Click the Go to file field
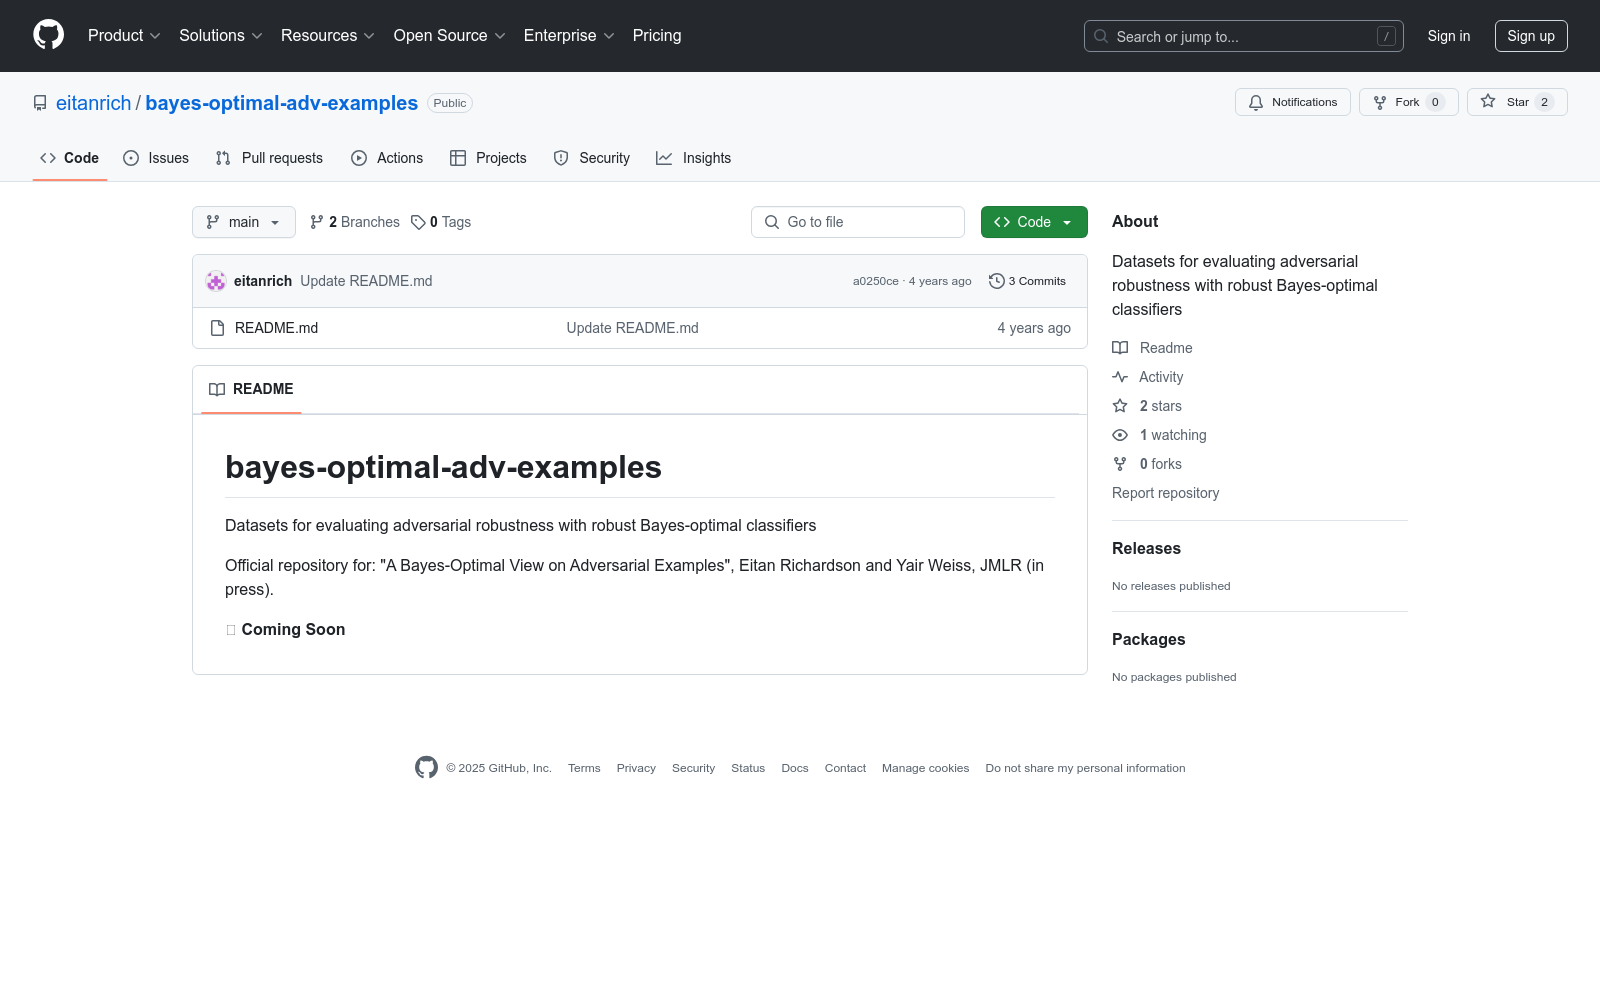1600x1000 pixels. point(858,222)
